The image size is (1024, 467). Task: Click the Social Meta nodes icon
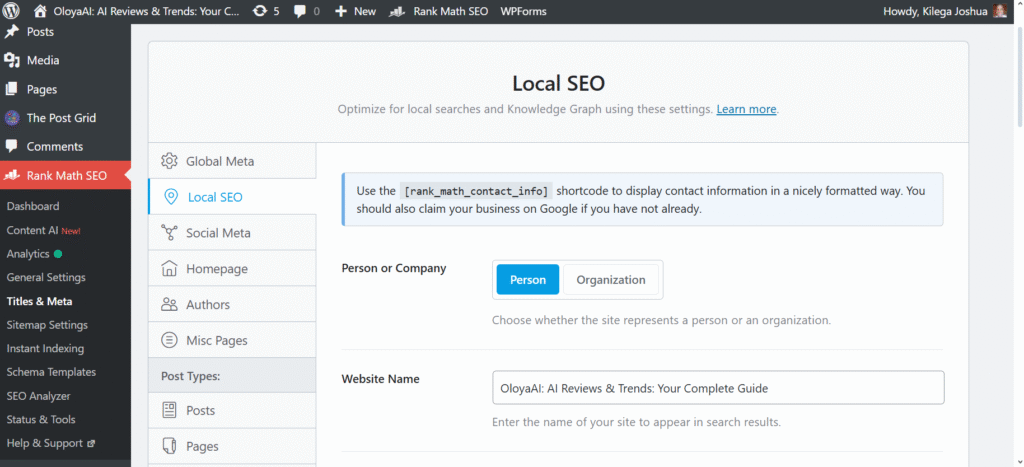(169, 233)
